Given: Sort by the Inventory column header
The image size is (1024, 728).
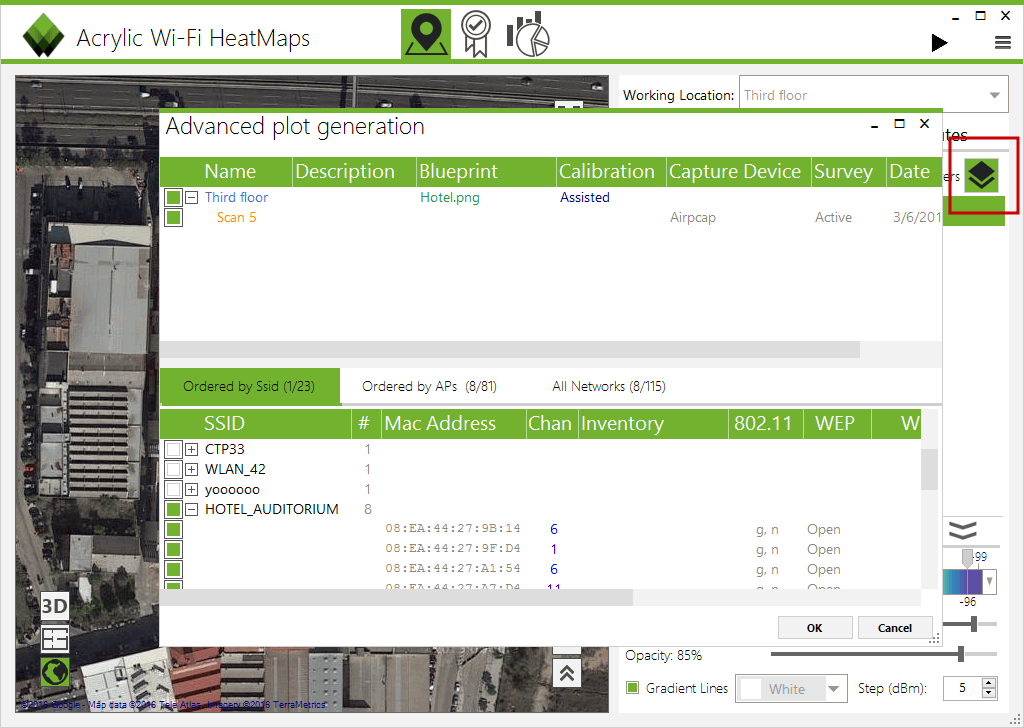Looking at the screenshot, I should (x=653, y=424).
